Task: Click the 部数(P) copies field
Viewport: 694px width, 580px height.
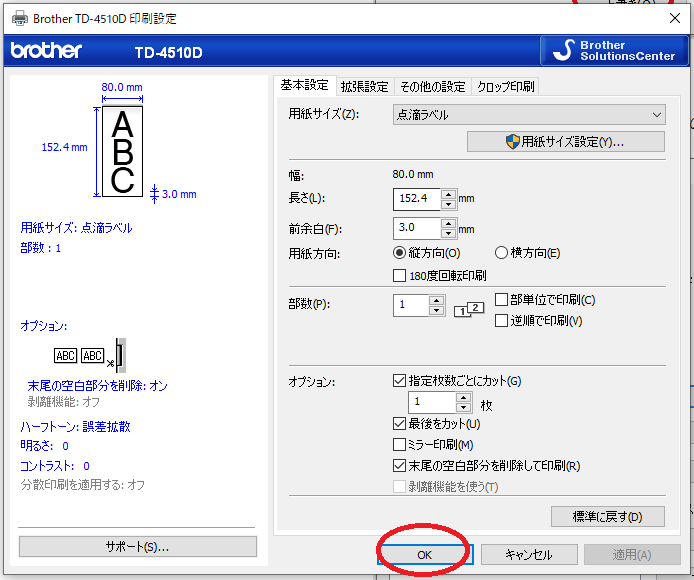Action: click(410, 305)
